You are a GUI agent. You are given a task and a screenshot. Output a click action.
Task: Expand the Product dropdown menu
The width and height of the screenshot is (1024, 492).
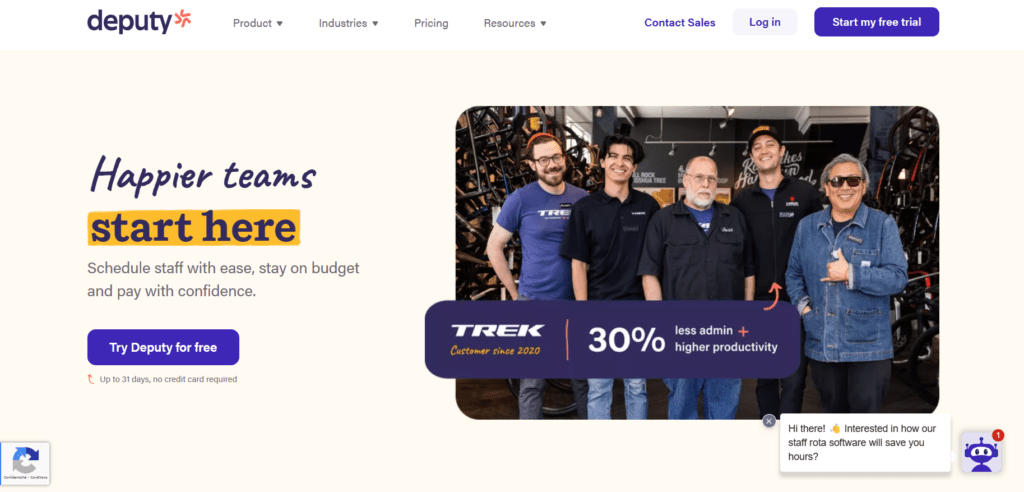tap(258, 23)
